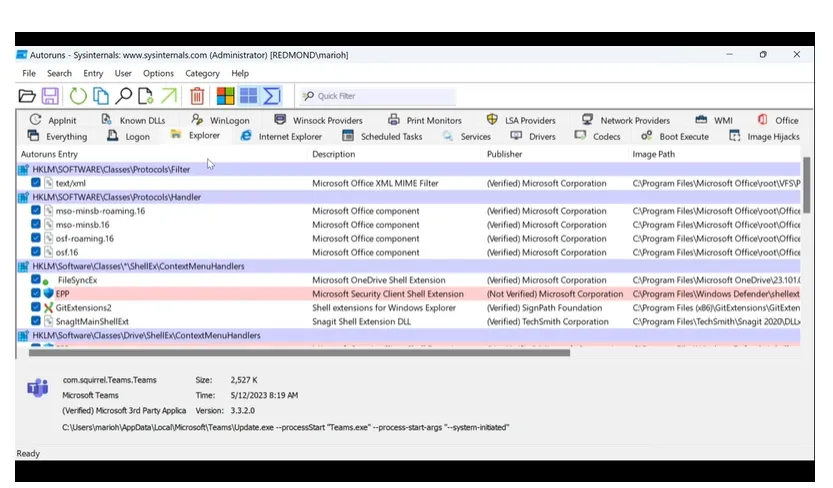Open the Category menu

[x=202, y=73]
